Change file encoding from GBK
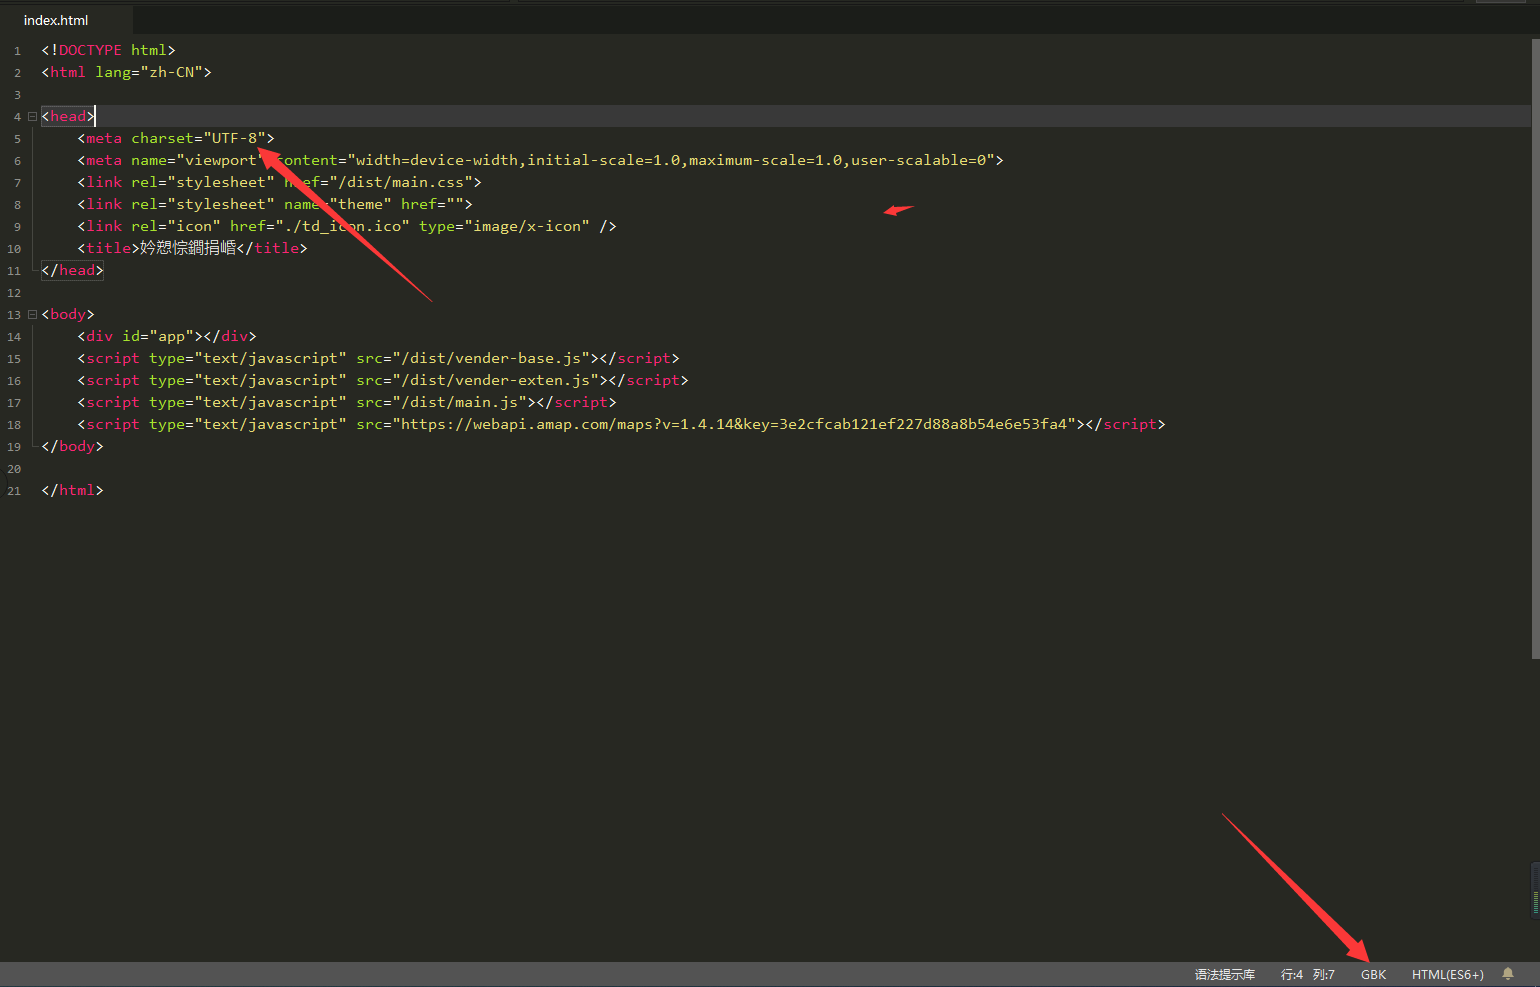This screenshot has width=1540, height=987. click(x=1373, y=974)
